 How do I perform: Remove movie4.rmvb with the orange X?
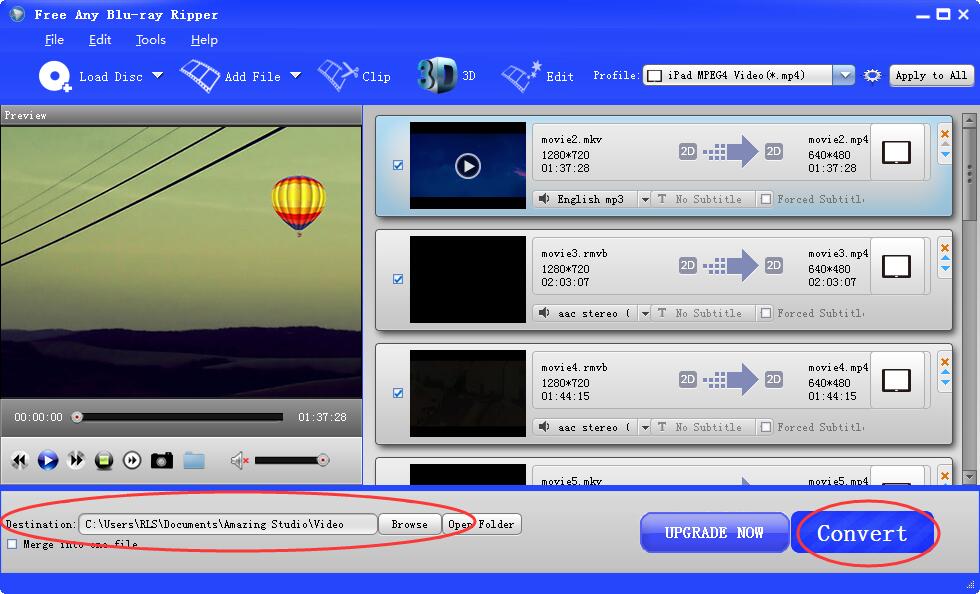click(944, 361)
